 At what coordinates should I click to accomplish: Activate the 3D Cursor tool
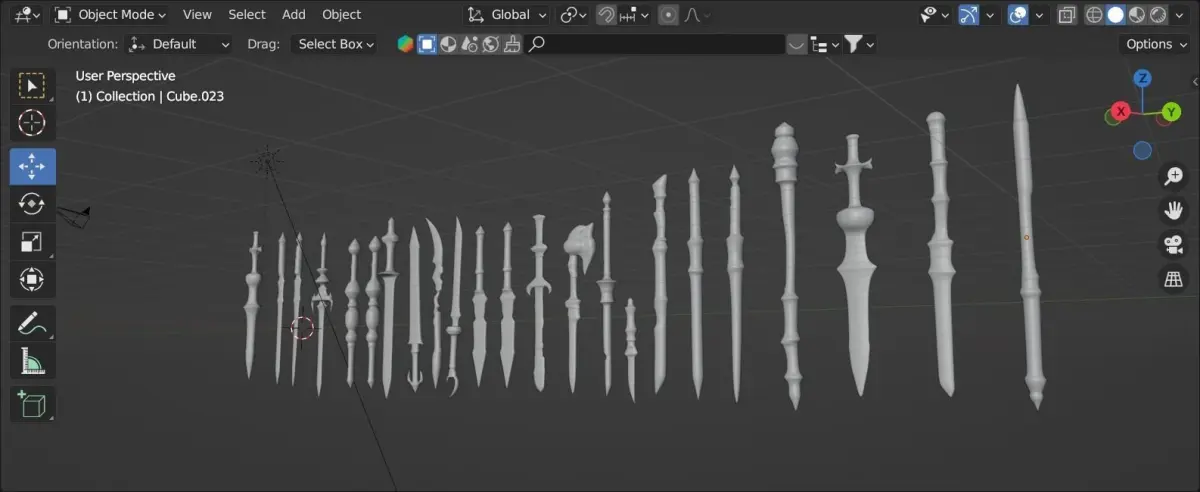tap(32, 123)
